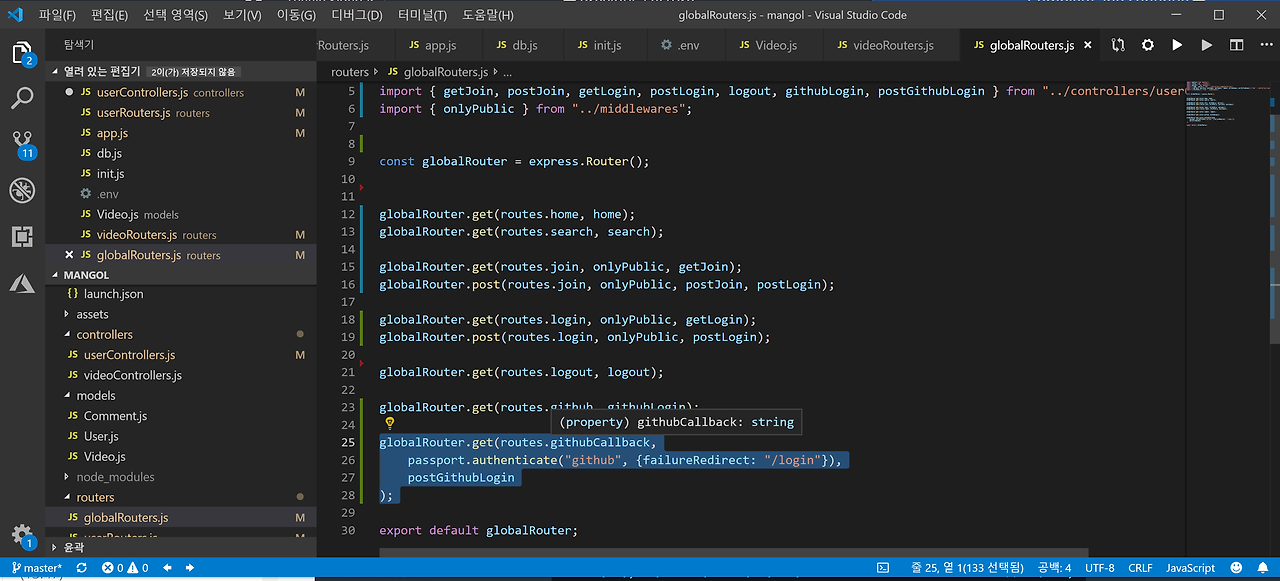The height and width of the screenshot is (581, 1280).
Task: Click the lightbulb quick-fix icon on line 24
Action: (x=390, y=423)
